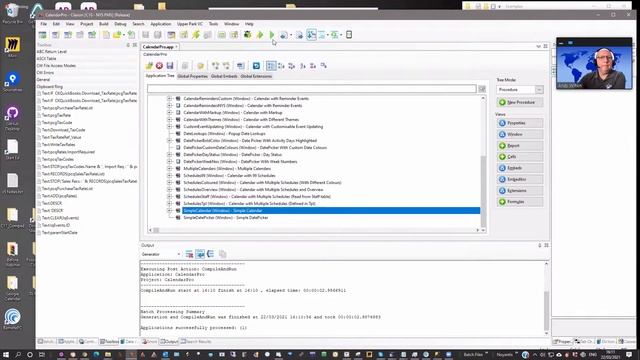
Task: Click the phone-shaped icon at the main toolbar's end
Action: point(349,35)
